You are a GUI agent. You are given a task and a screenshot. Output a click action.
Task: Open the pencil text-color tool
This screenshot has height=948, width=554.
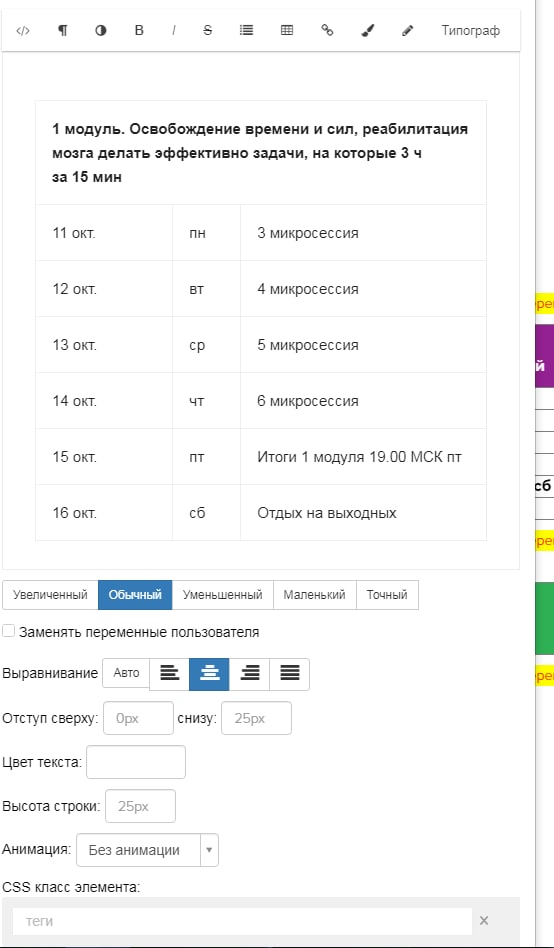coord(408,31)
